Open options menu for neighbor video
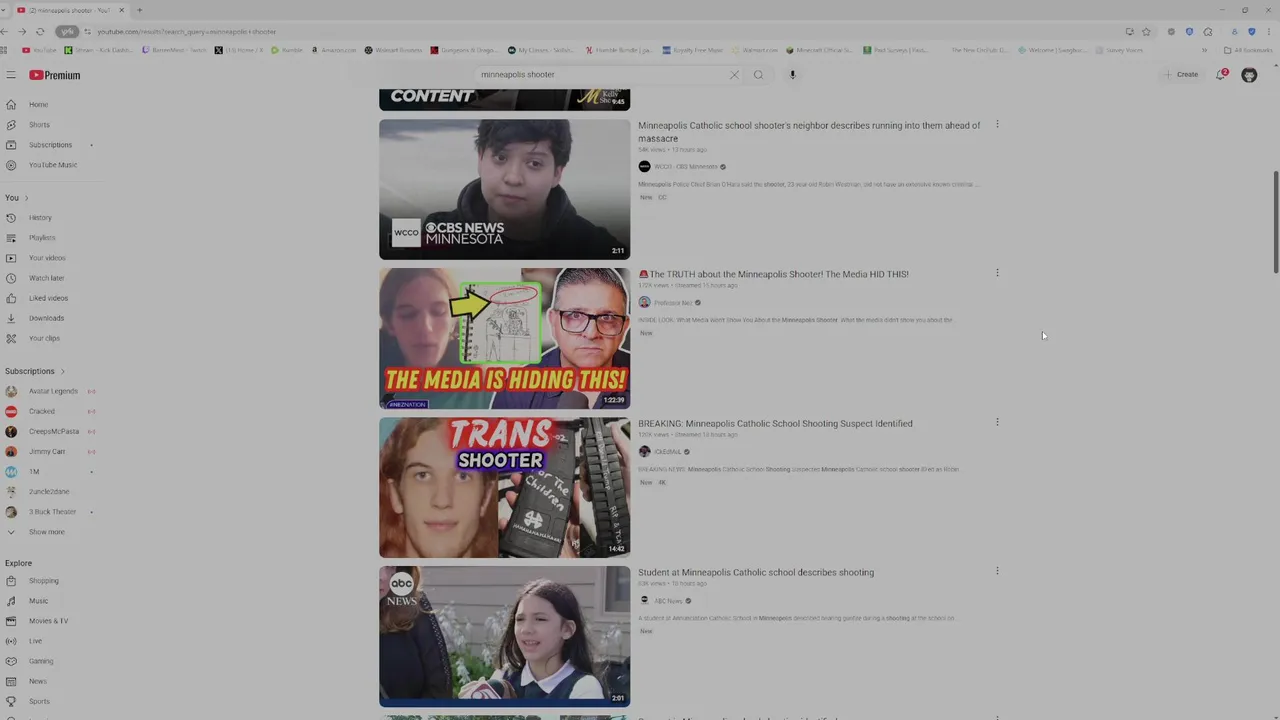 point(997,125)
